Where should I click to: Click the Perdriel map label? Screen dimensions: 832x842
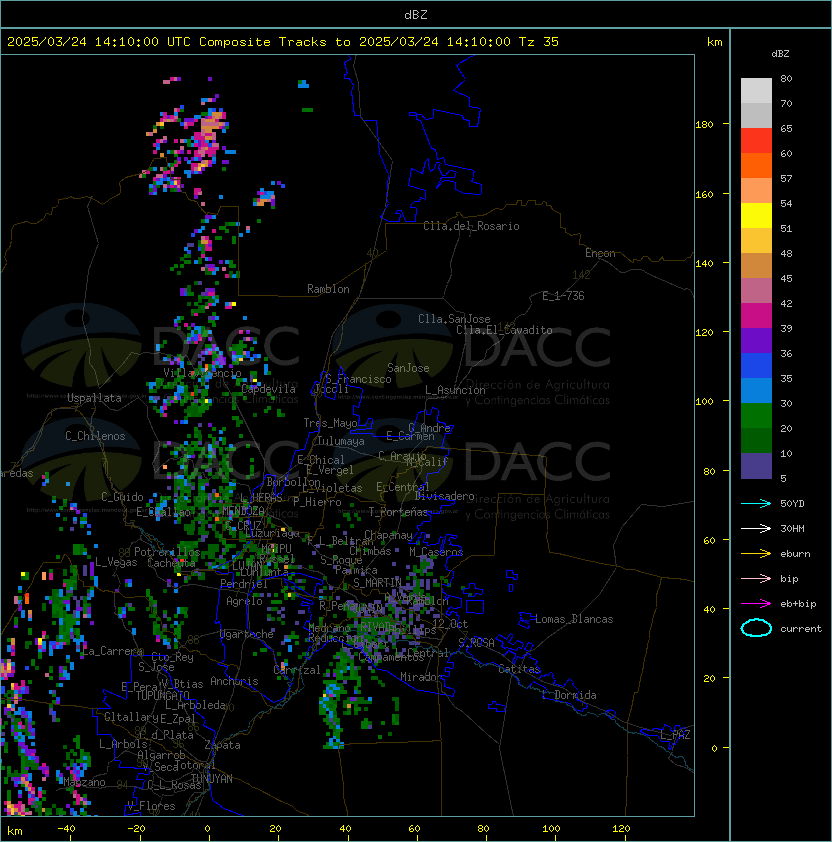pos(244,584)
